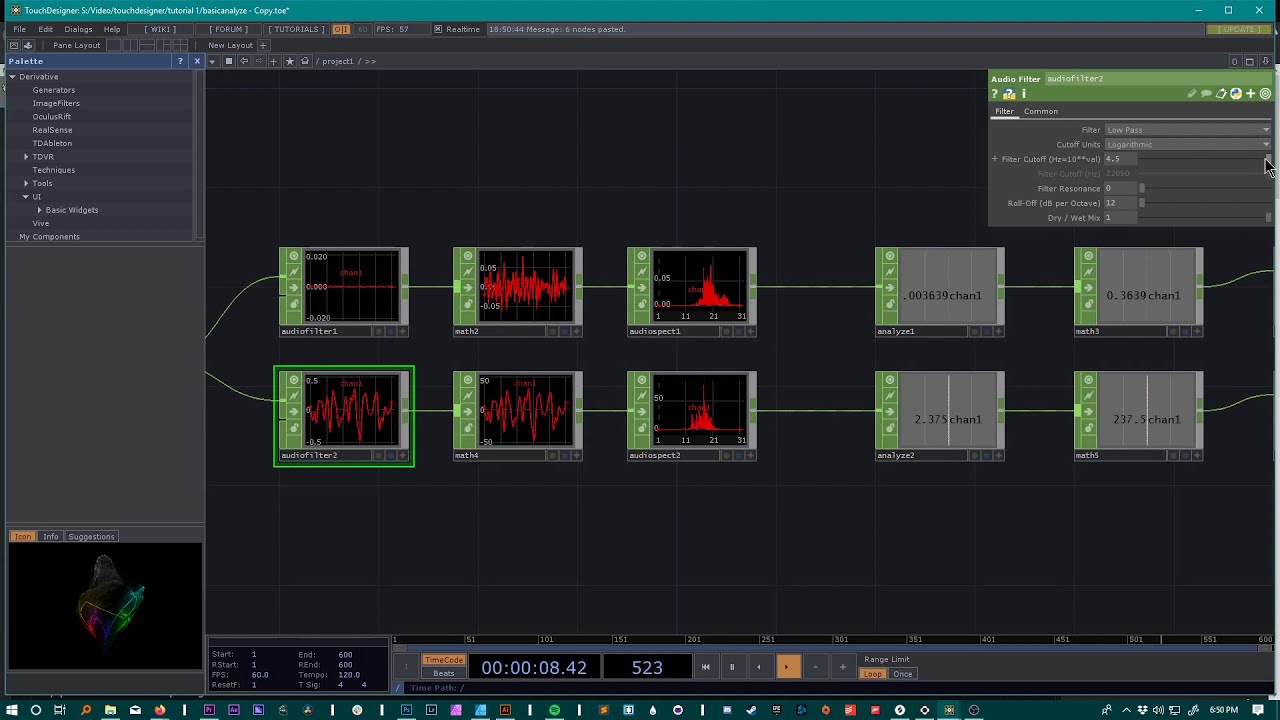Open the File menu
Image resolution: width=1280 pixels, height=720 pixels.
[19, 29]
